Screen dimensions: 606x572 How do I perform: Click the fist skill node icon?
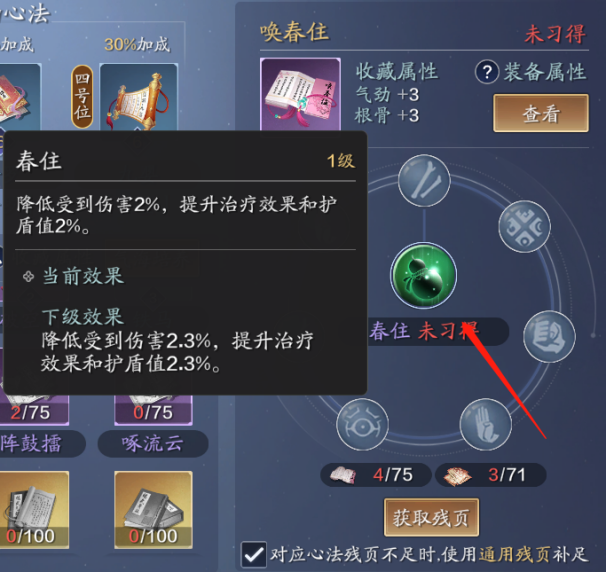549,336
